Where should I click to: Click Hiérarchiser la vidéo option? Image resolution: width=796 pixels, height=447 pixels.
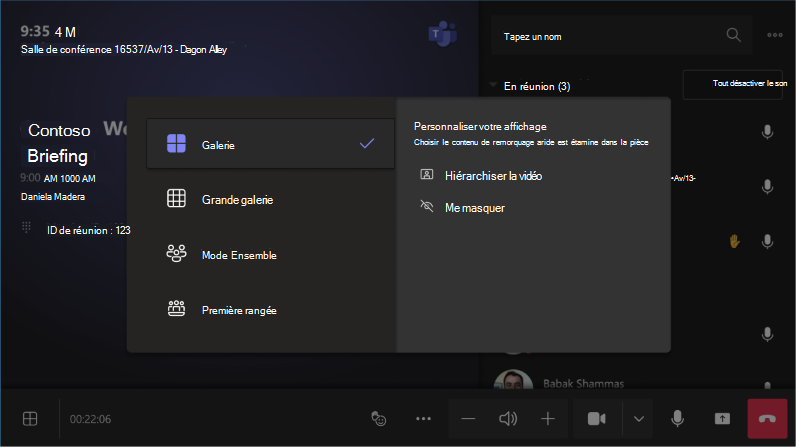[x=481, y=176]
